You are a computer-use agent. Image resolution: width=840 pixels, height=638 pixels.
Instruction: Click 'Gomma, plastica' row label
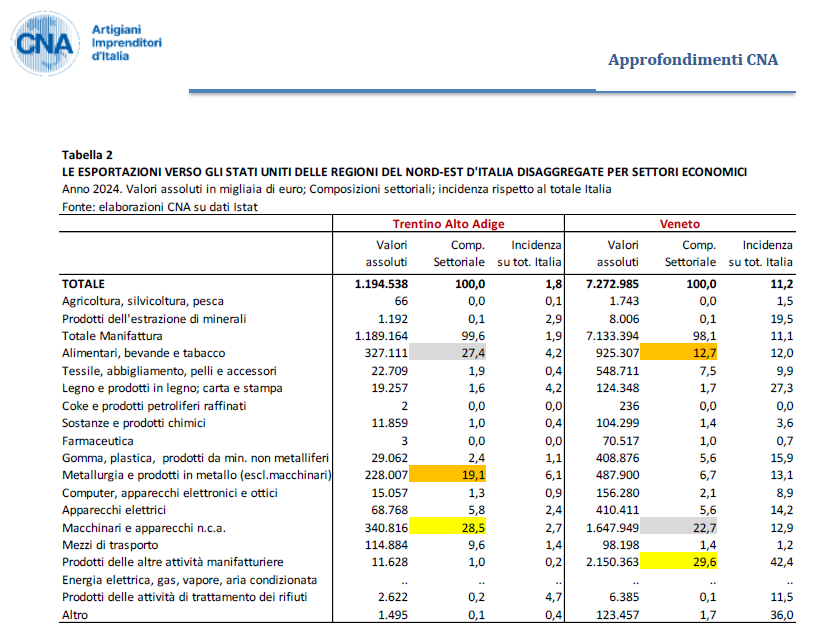(x=195, y=458)
